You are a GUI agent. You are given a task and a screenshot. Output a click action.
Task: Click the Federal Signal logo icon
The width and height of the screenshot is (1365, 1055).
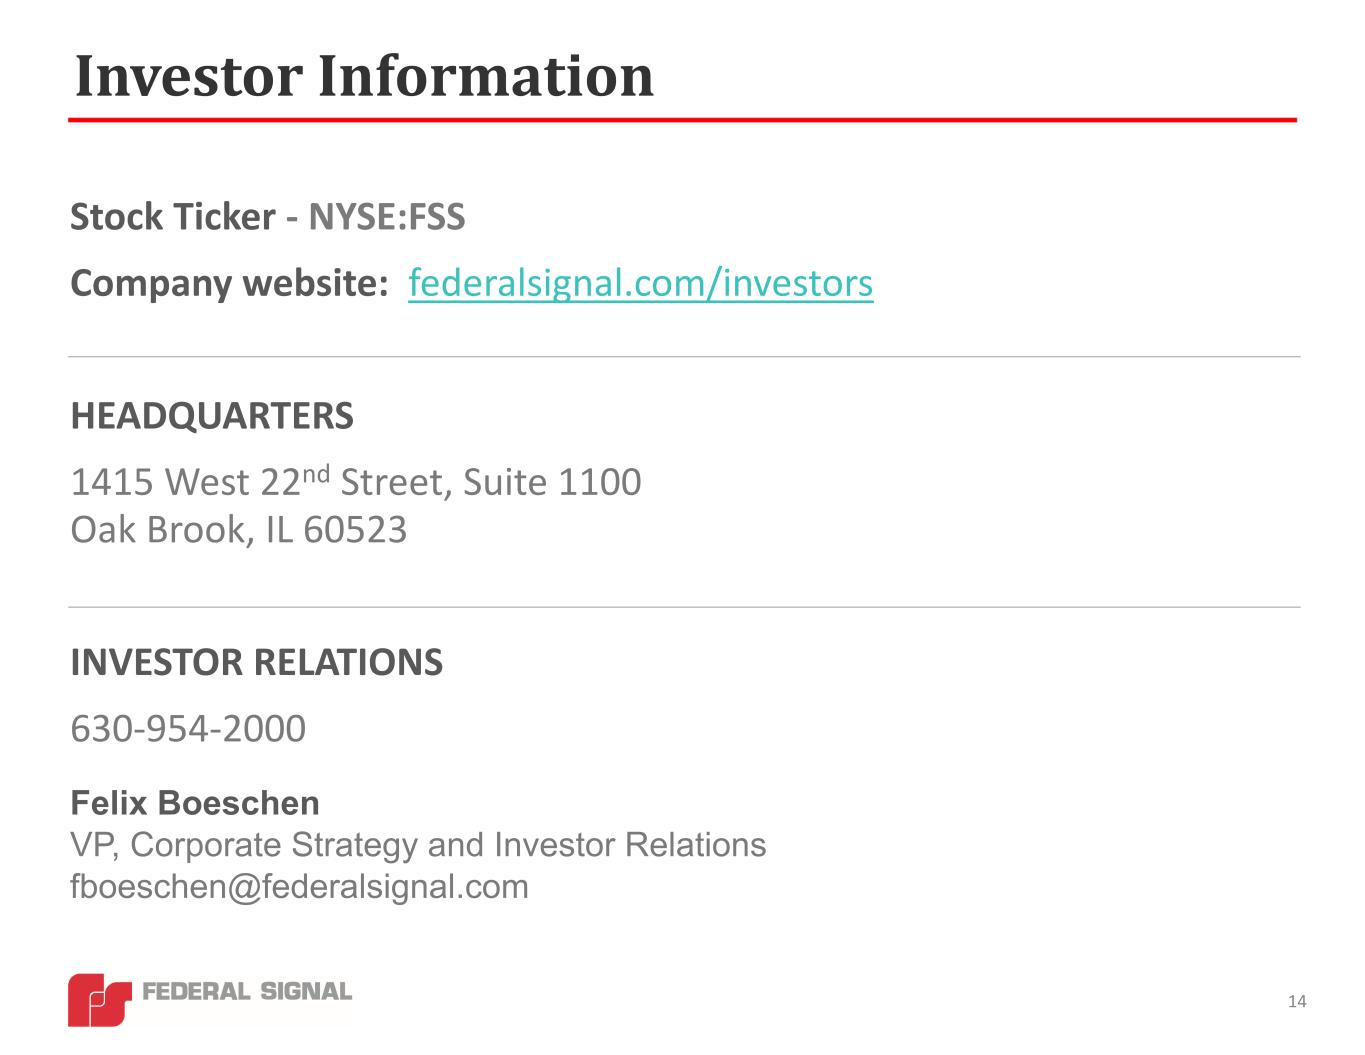[x=99, y=998]
